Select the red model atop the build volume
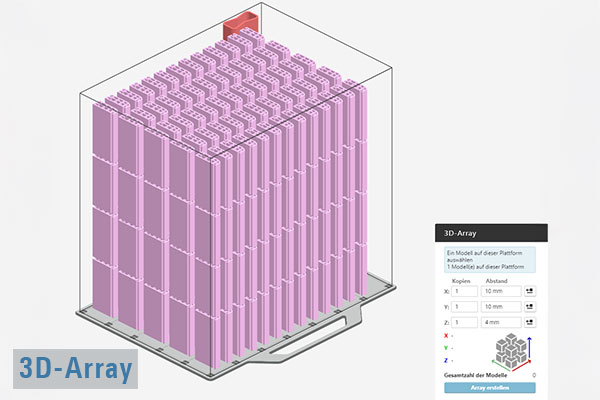600x400 pixels. 240,22
